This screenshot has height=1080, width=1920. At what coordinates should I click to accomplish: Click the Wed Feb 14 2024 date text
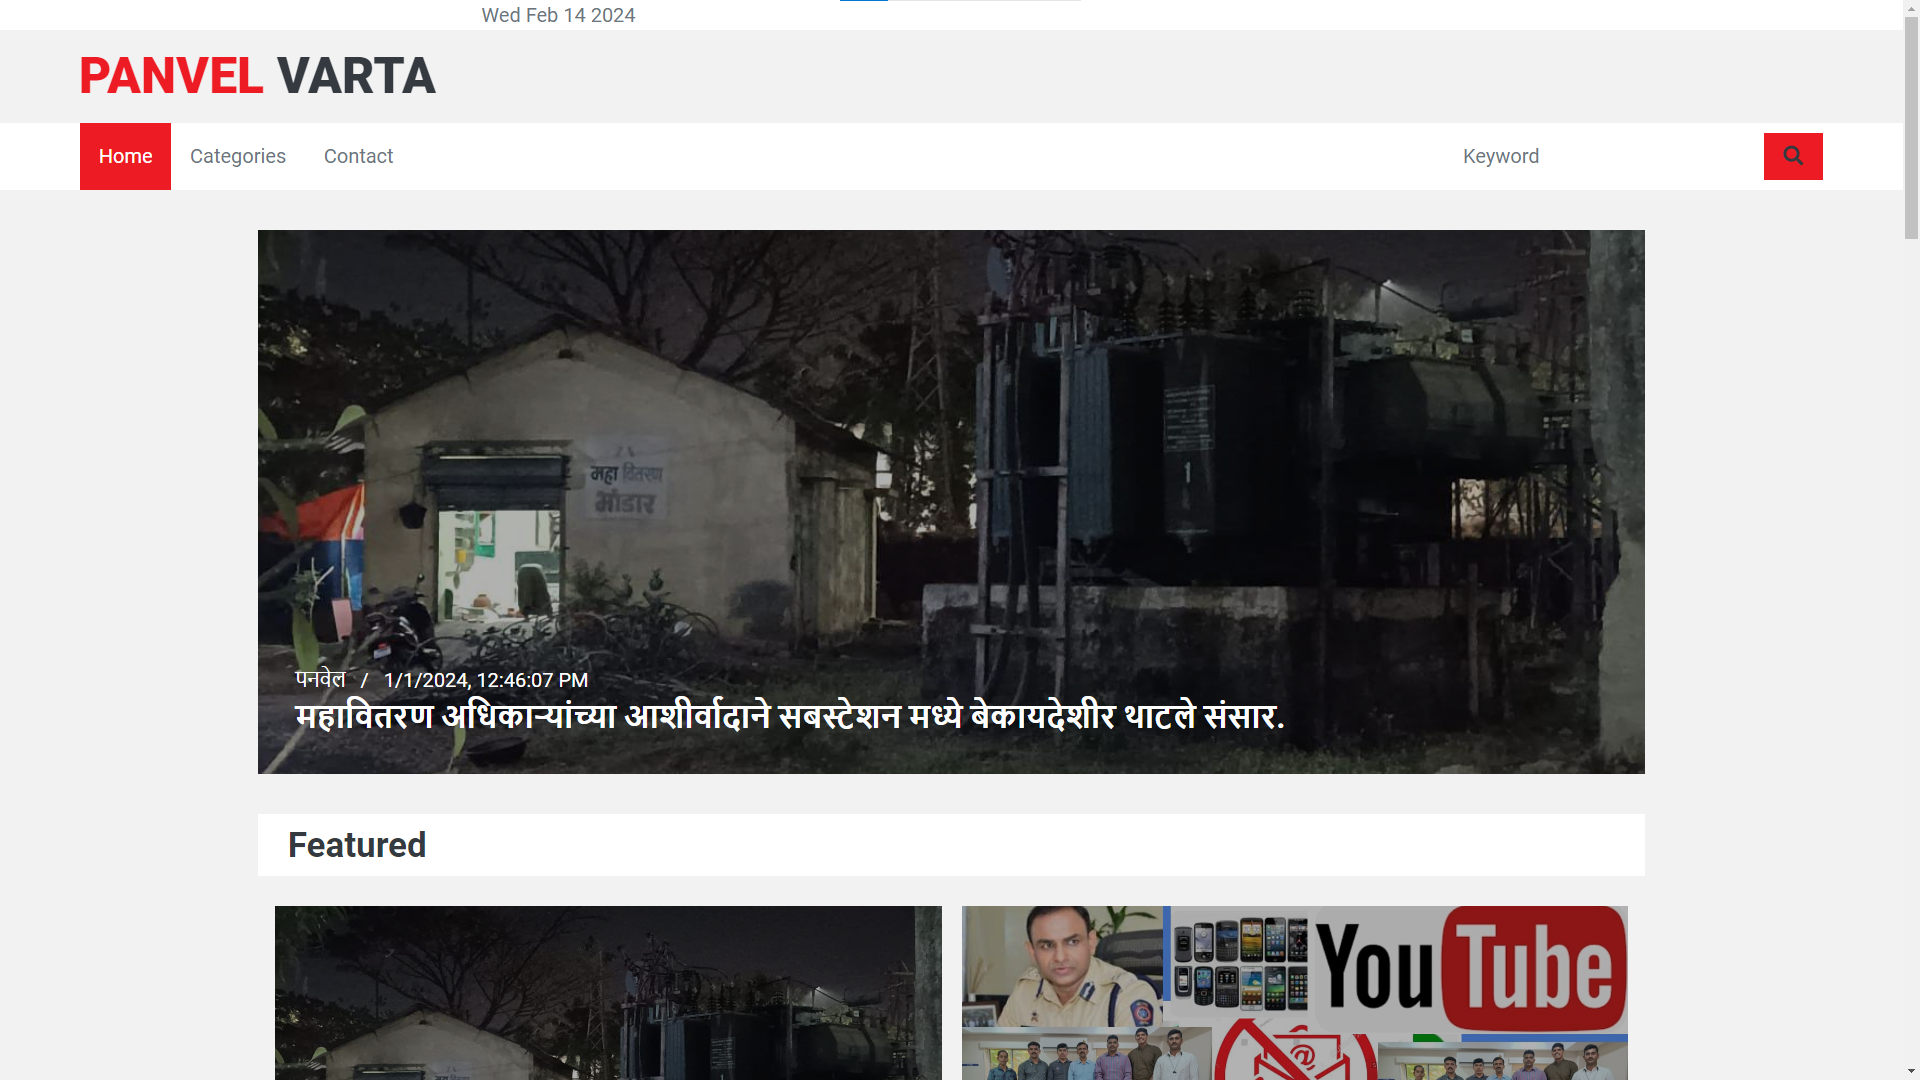[558, 15]
